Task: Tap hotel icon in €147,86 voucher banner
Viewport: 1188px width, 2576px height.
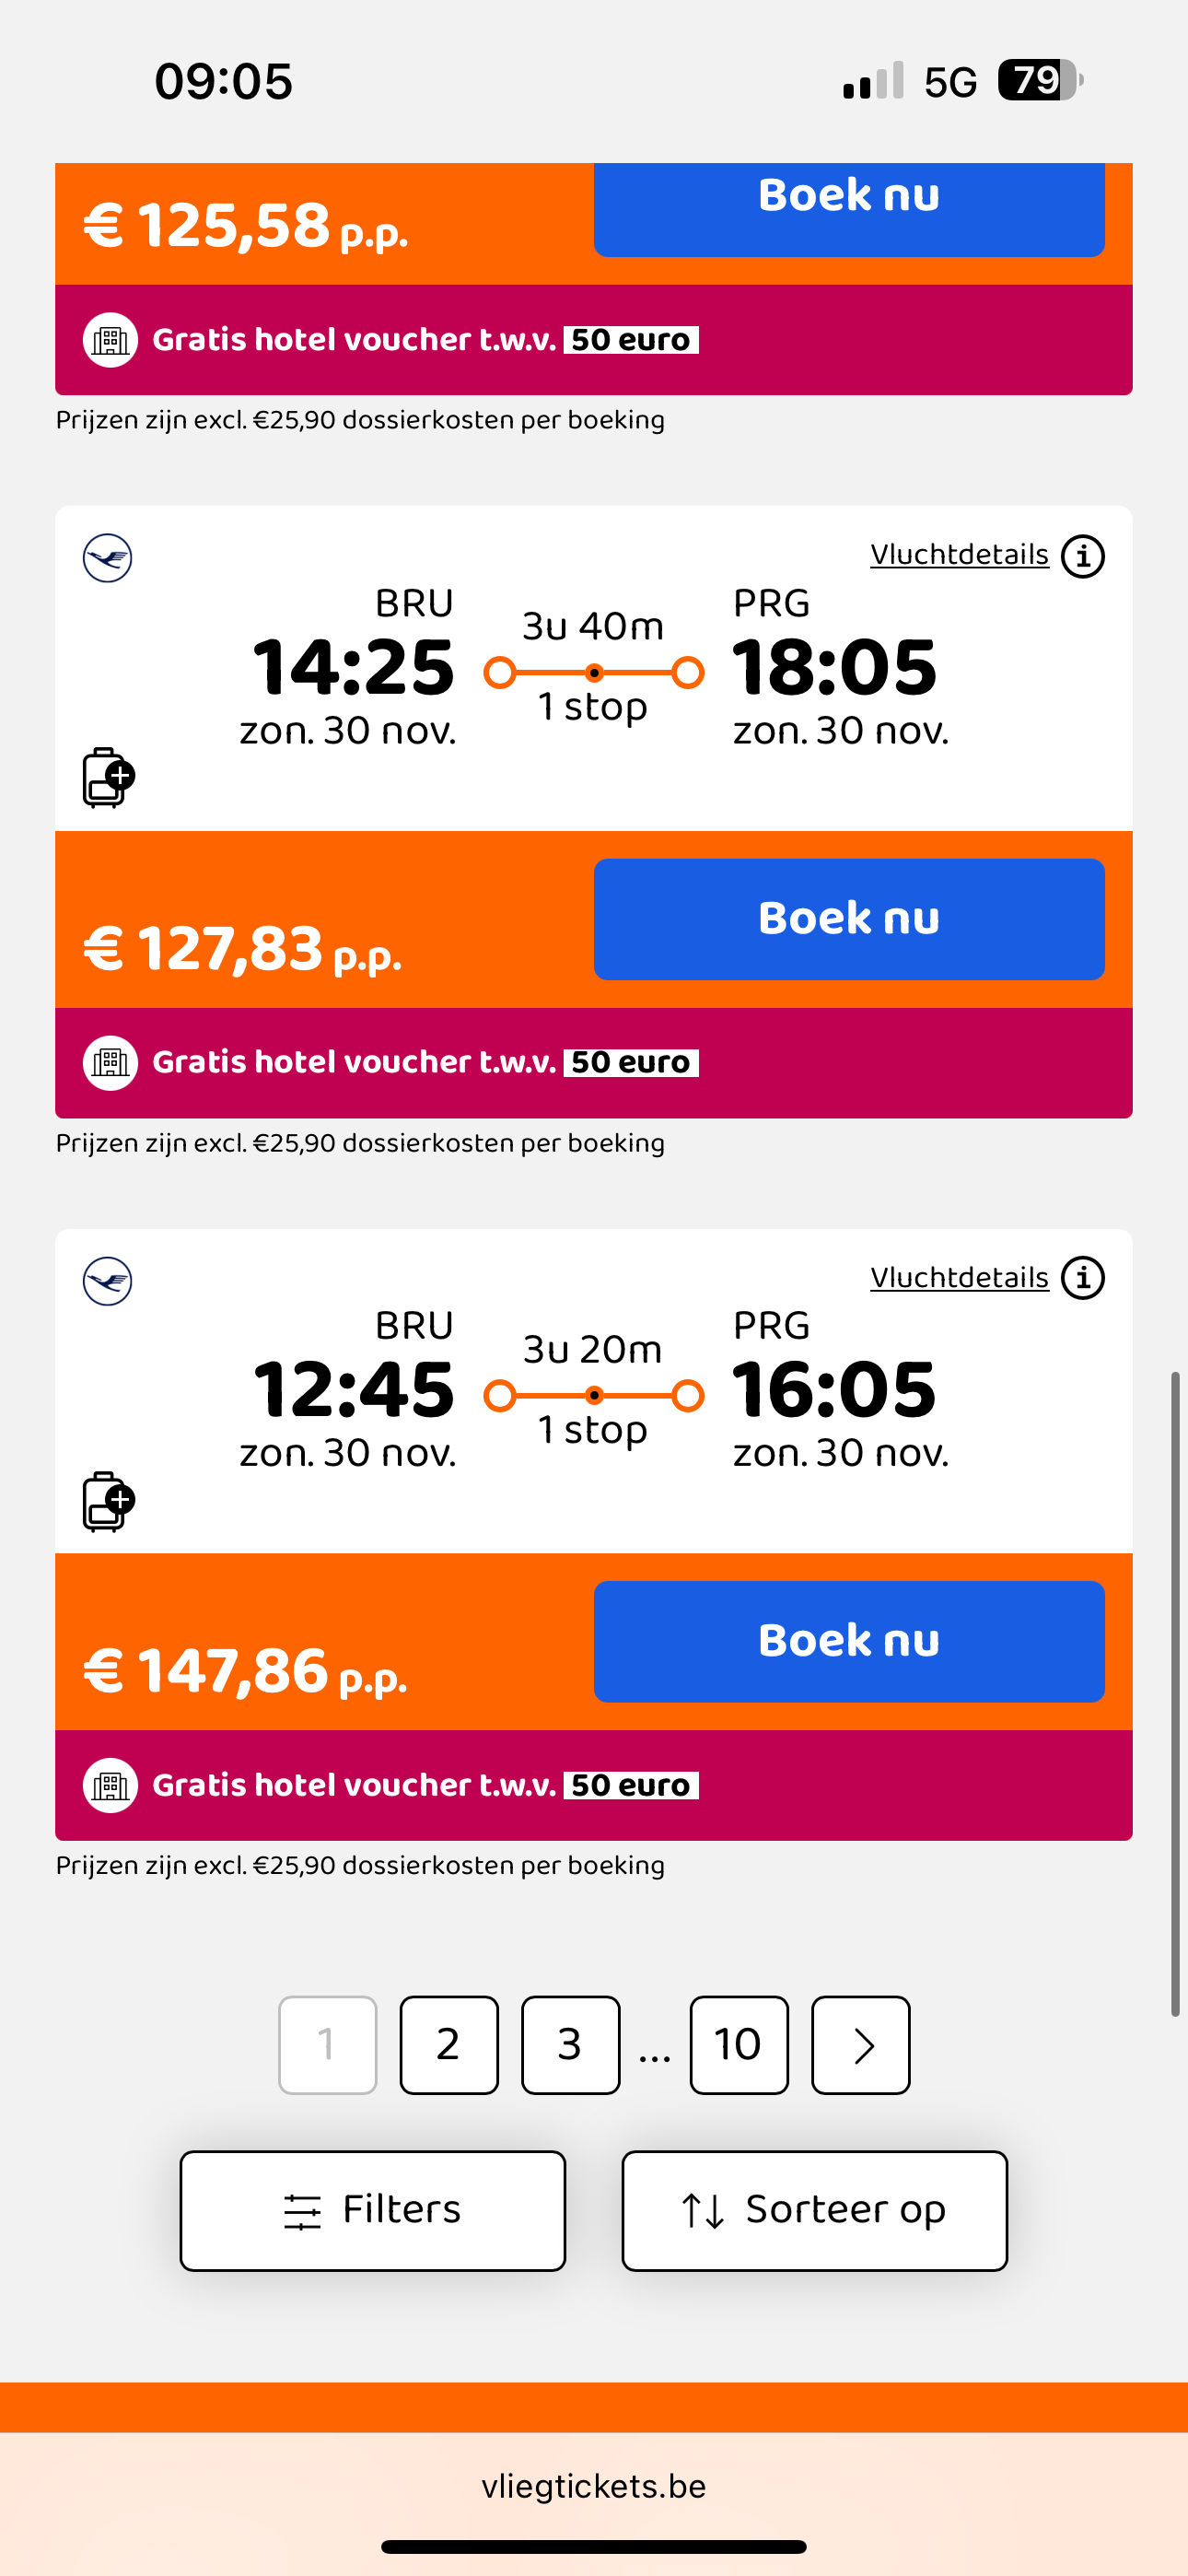Action: point(110,1785)
